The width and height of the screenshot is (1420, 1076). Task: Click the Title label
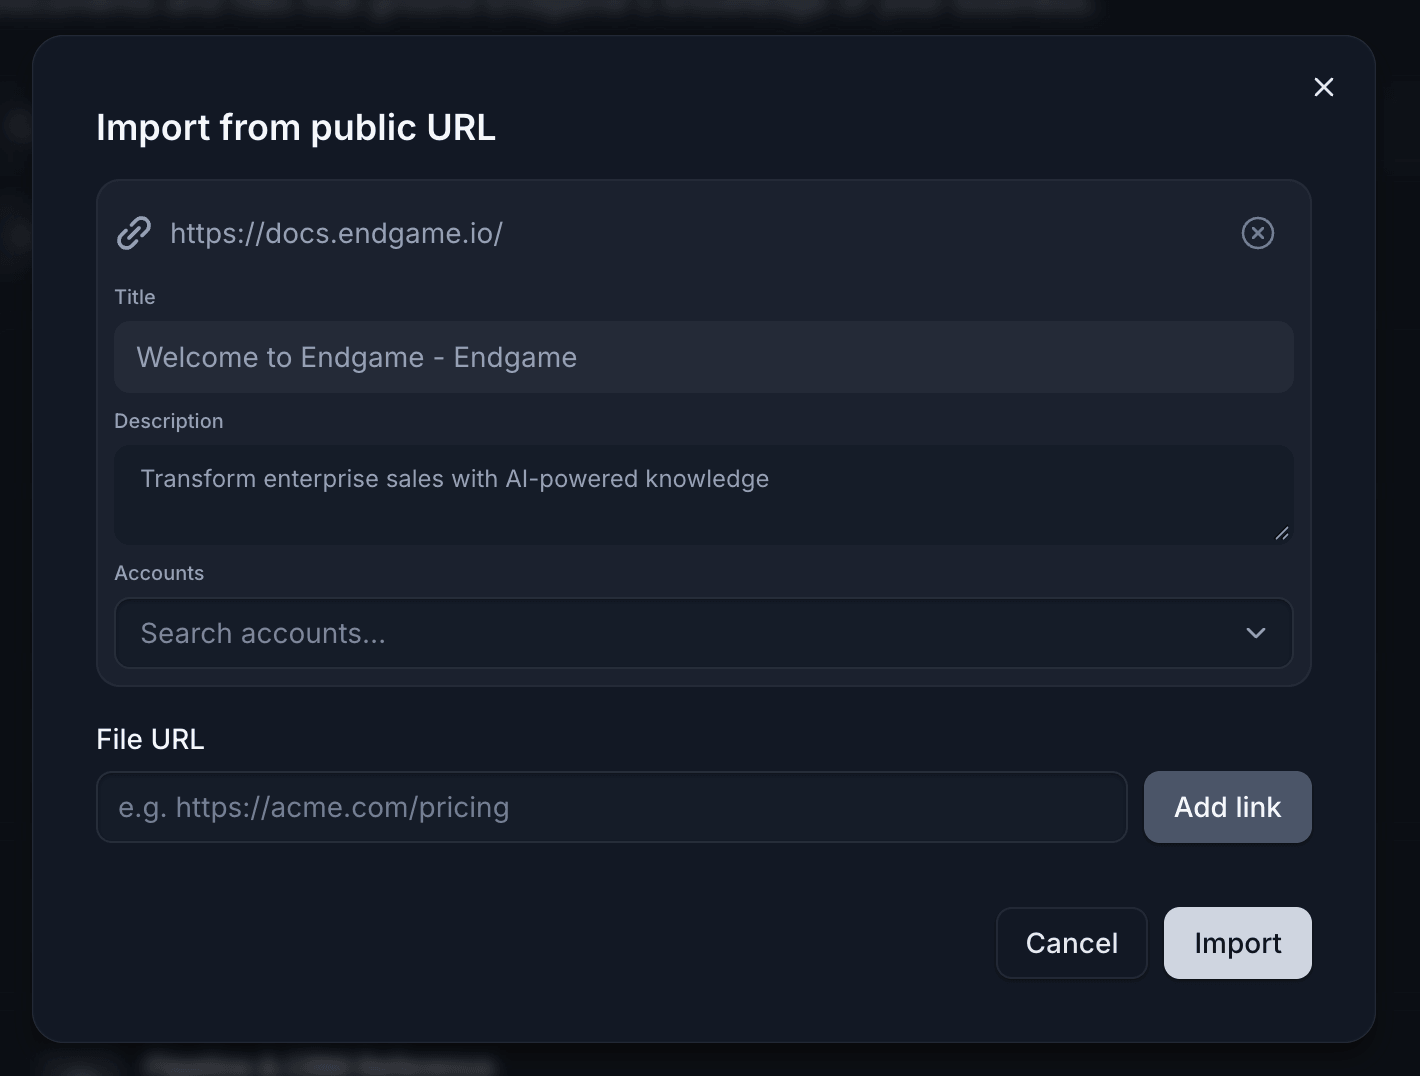pos(135,297)
